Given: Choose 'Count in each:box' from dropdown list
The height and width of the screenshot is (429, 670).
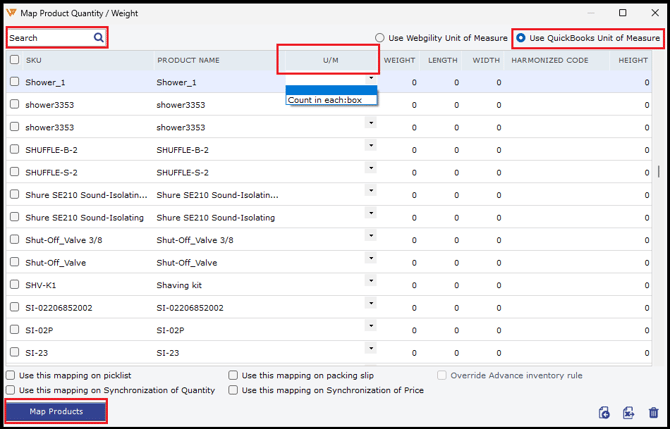Looking at the screenshot, I should (325, 100).
